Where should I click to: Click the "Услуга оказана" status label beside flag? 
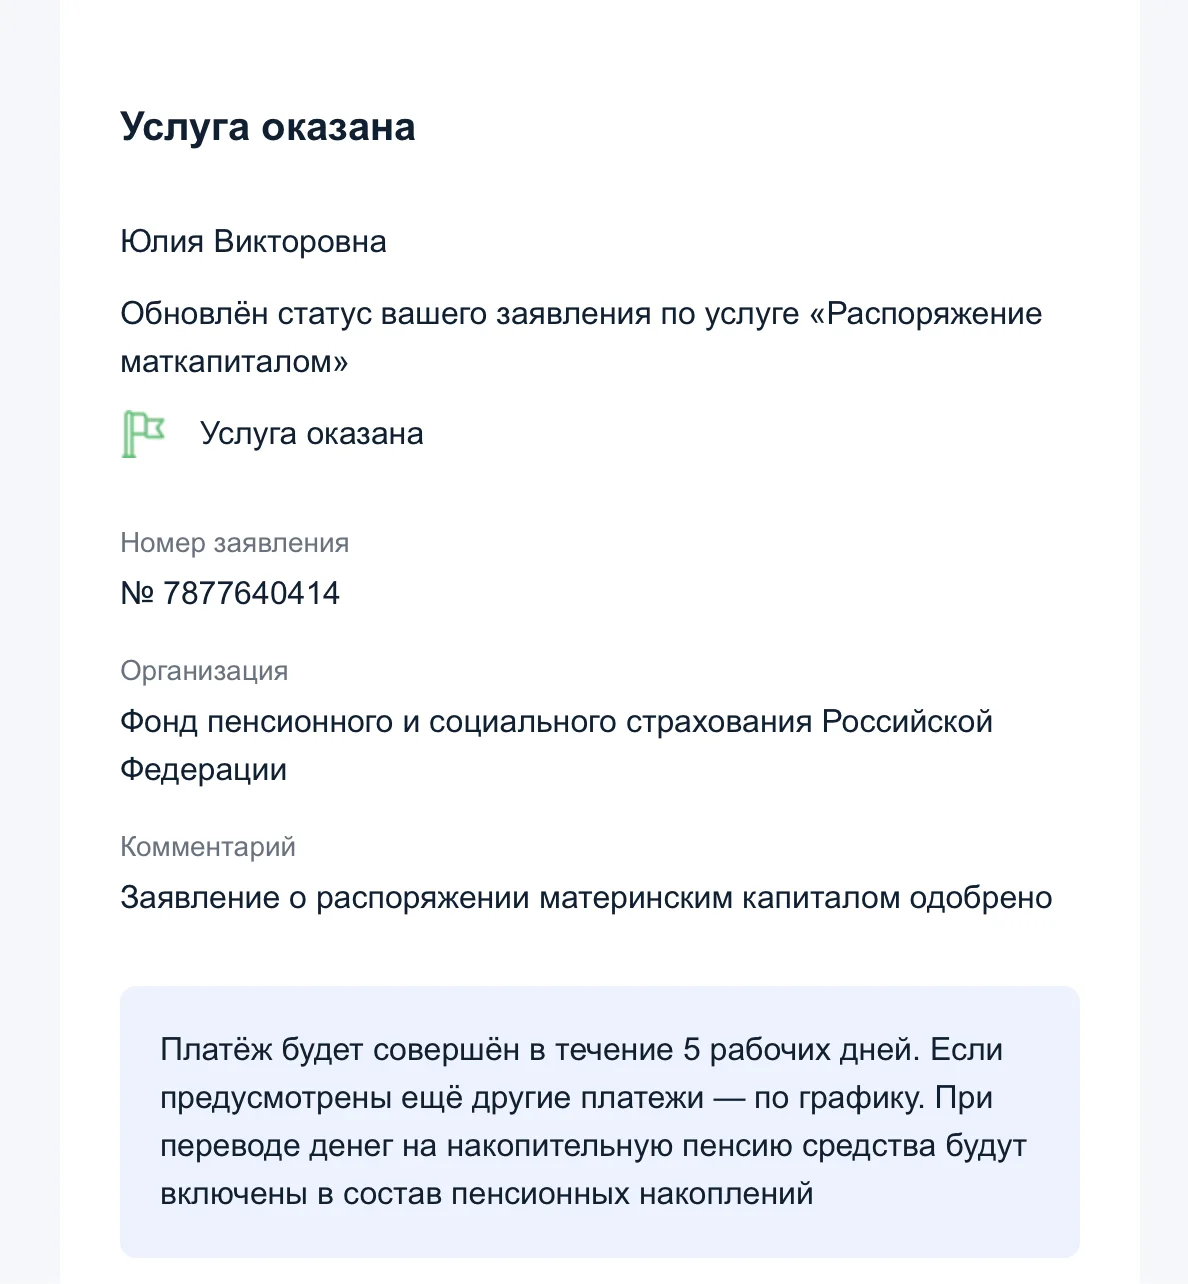(312, 434)
